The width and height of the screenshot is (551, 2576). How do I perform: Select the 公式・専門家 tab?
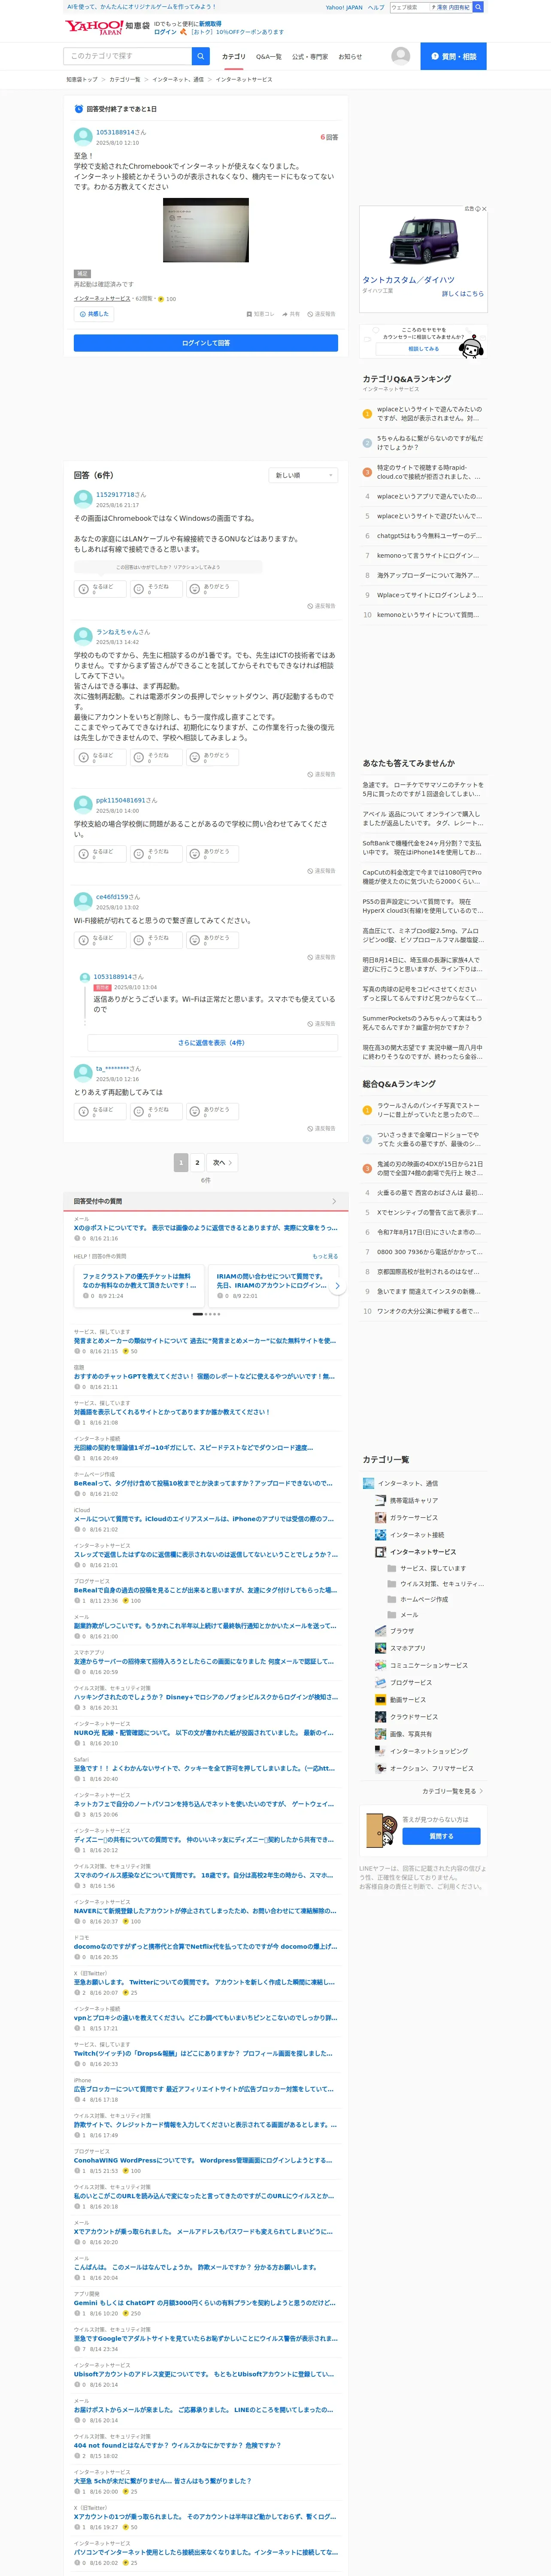(310, 57)
